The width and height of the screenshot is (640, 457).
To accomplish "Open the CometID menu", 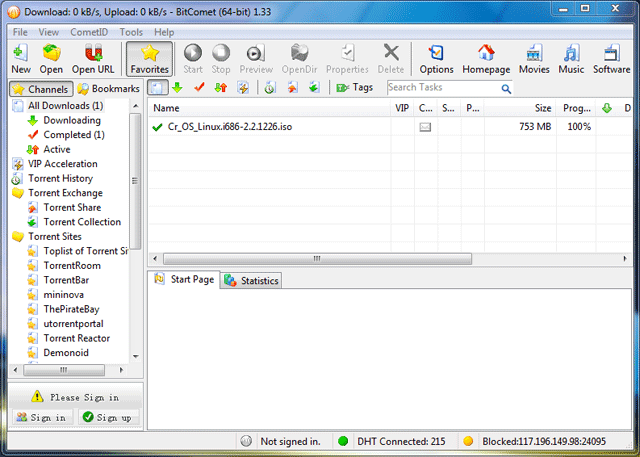I will [89, 32].
